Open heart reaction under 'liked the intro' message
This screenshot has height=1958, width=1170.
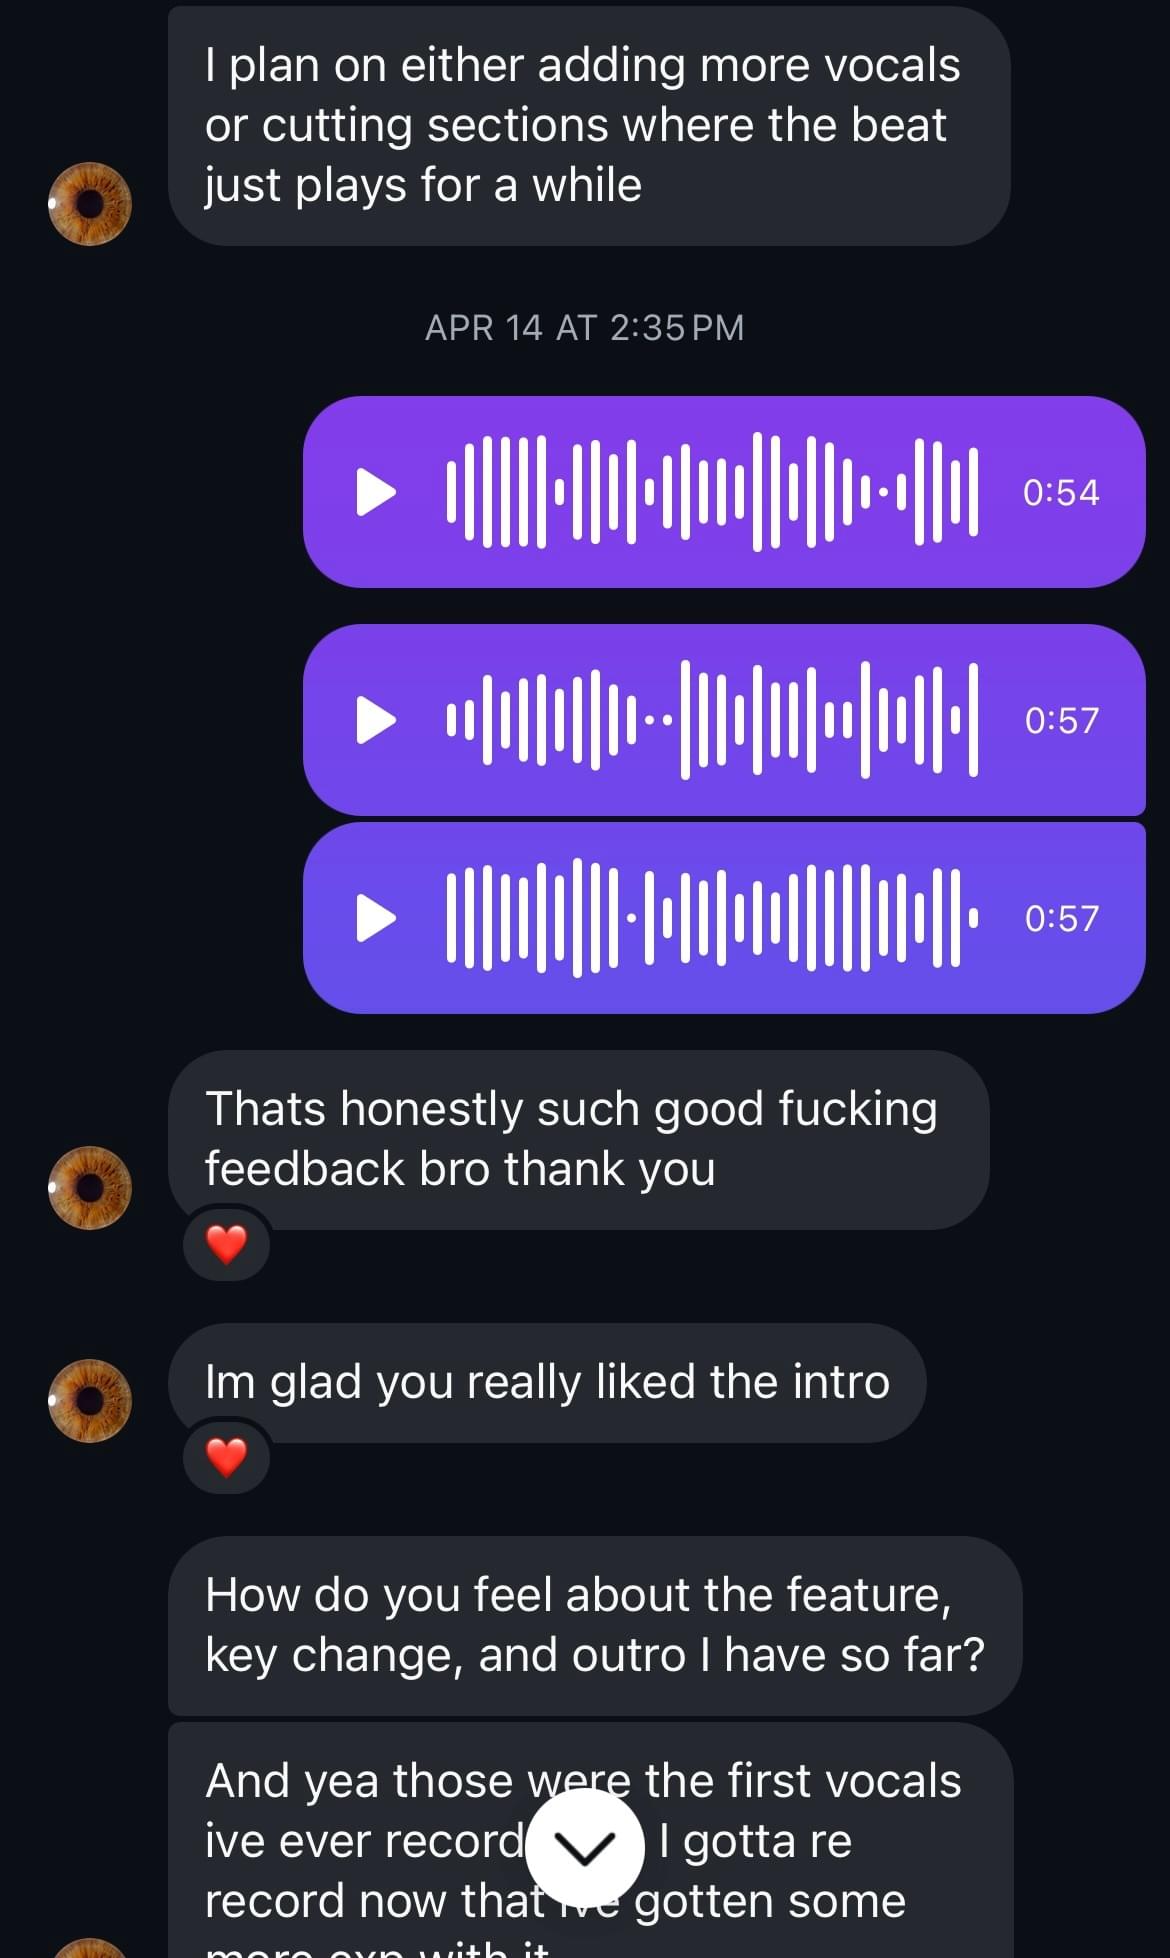227,1457
